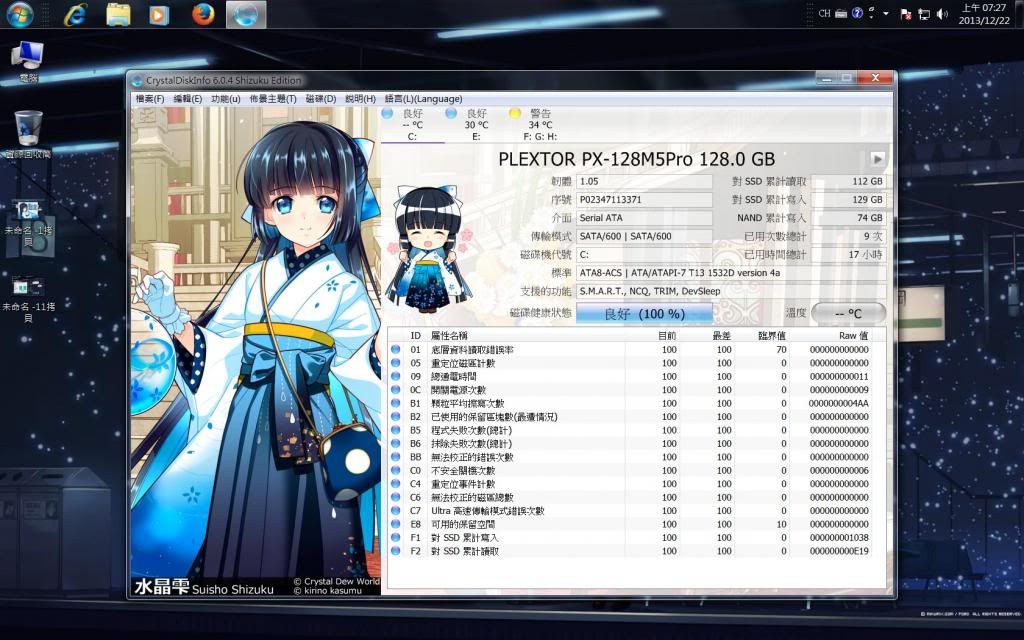The height and width of the screenshot is (640, 1024).
Task: Click the large Shizuku character image
Action: click(255, 351)
